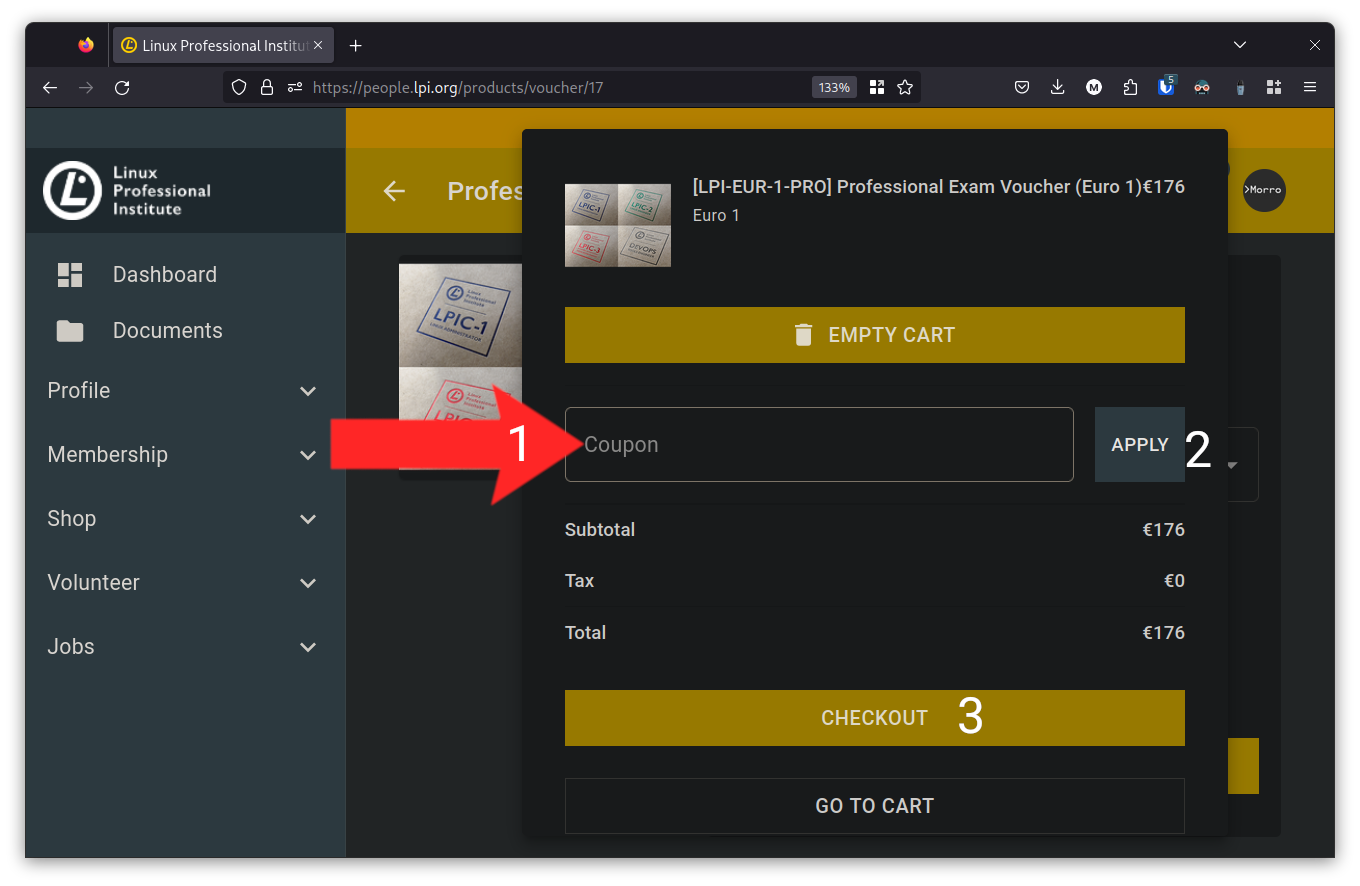Click the QR grid icon in address bar

point(877,88)
